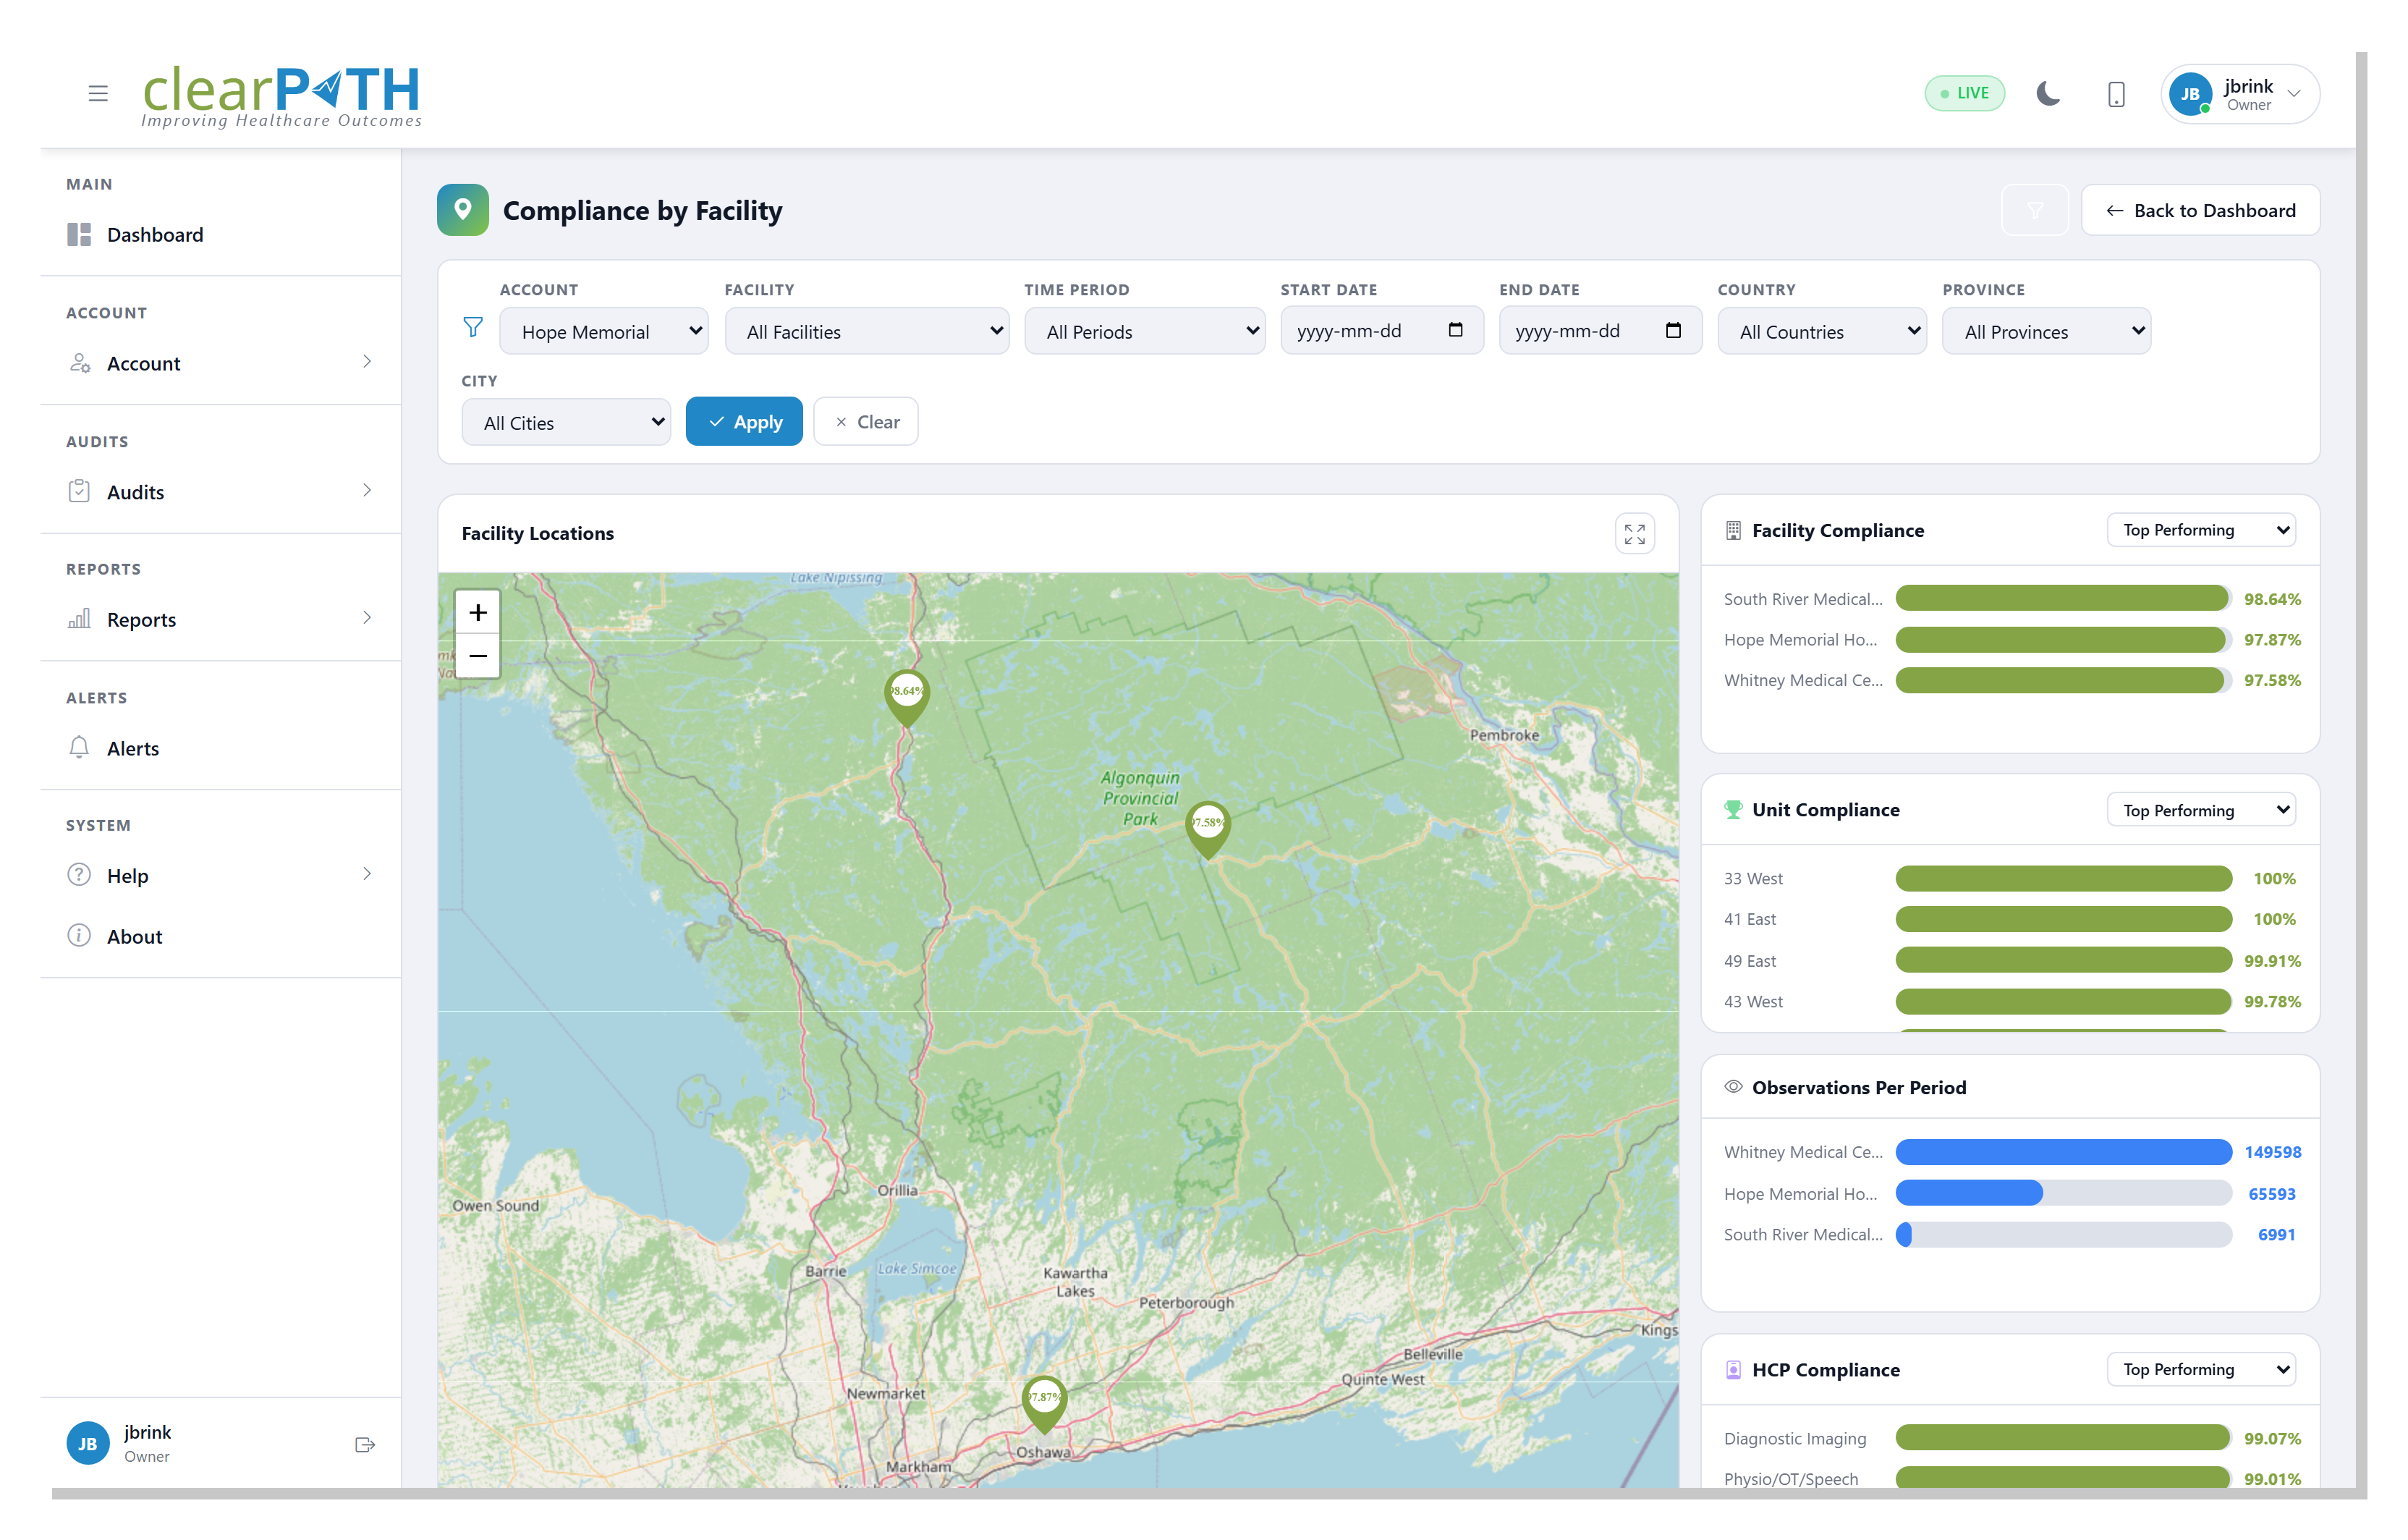
Task: Click the End Date input field
Action: tap(1600, 331)
